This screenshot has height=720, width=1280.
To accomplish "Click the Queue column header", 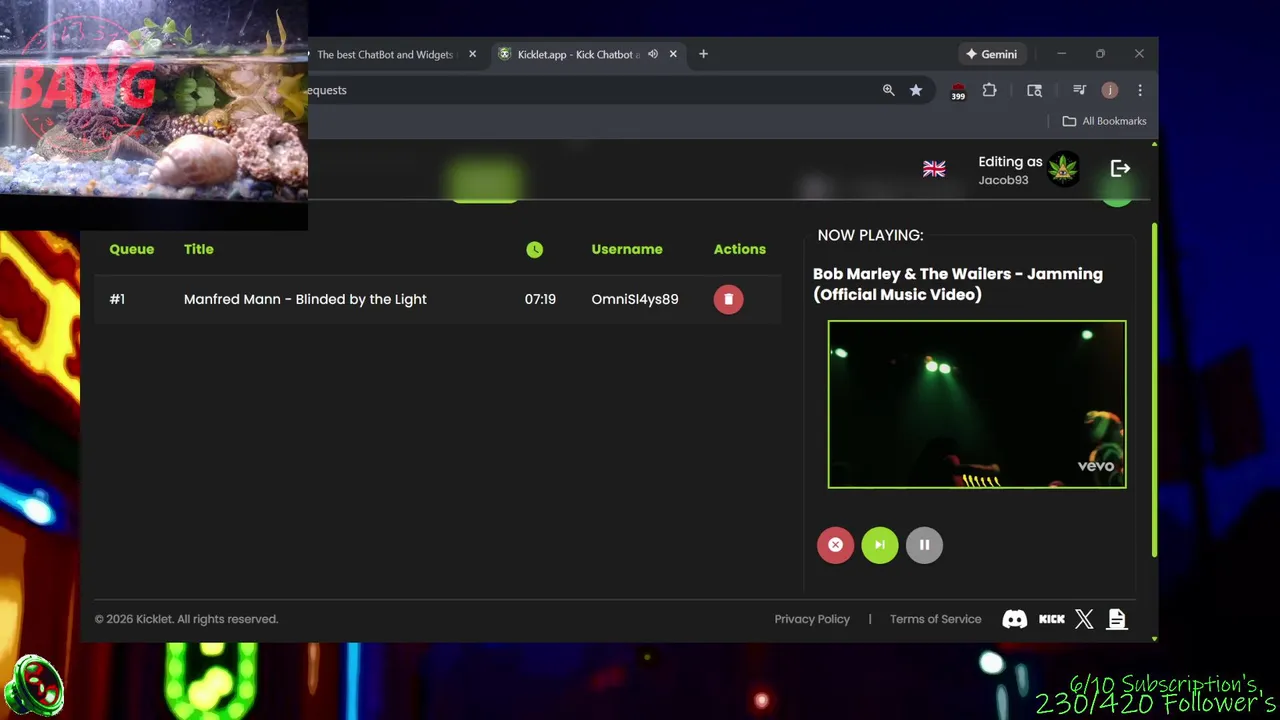I will (132, 249).
